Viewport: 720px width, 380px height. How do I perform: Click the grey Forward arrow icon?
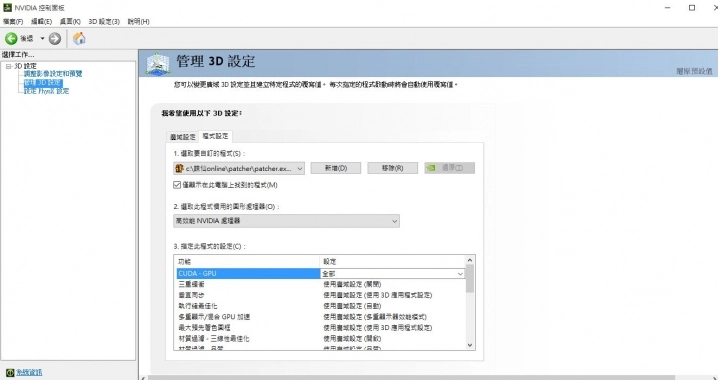(55, 39)
